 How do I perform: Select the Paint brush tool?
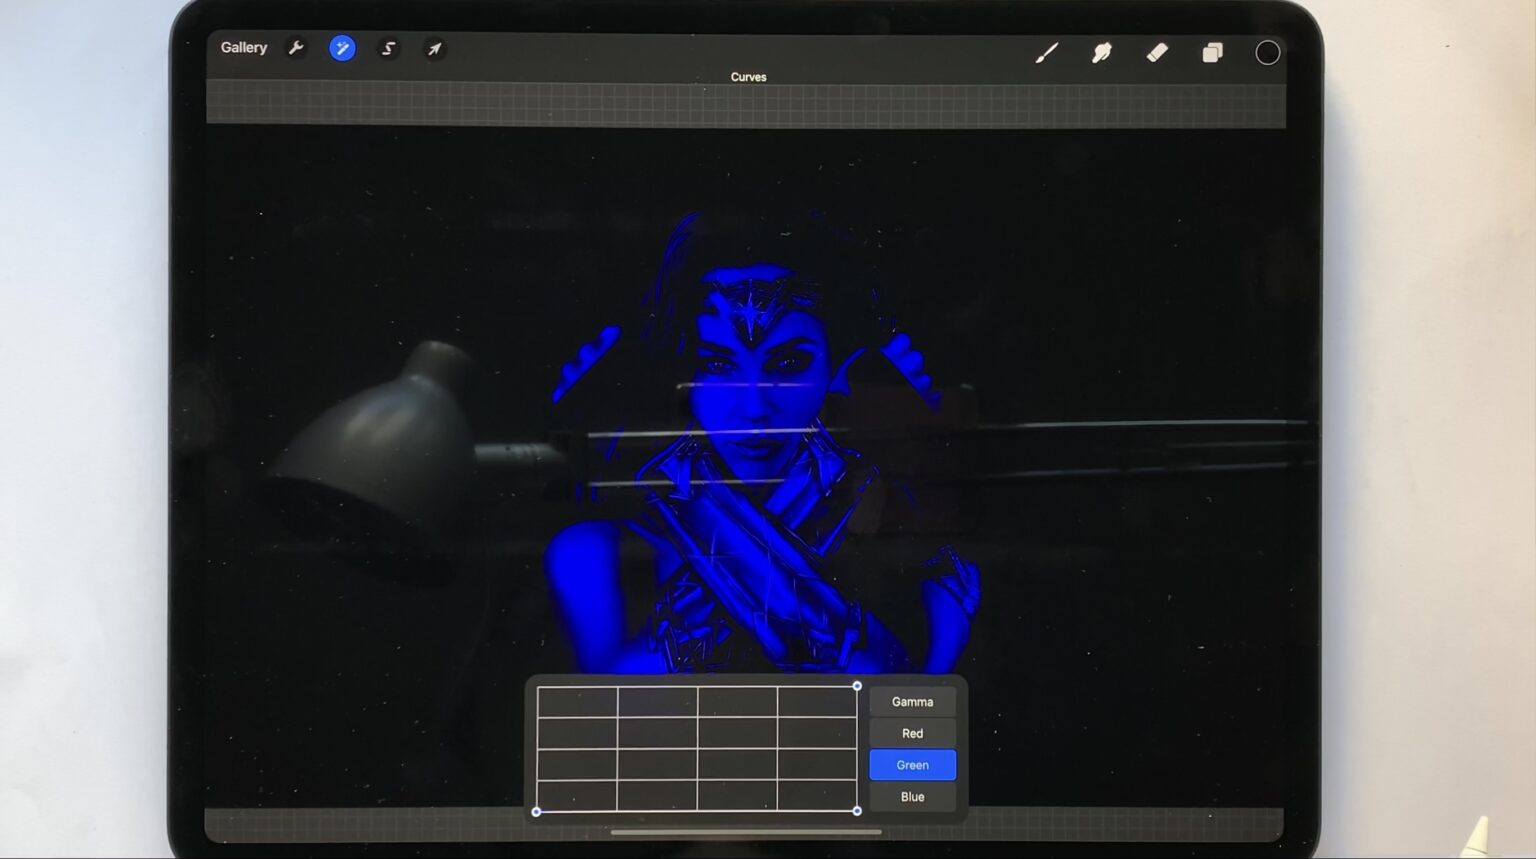(1046, 52)
